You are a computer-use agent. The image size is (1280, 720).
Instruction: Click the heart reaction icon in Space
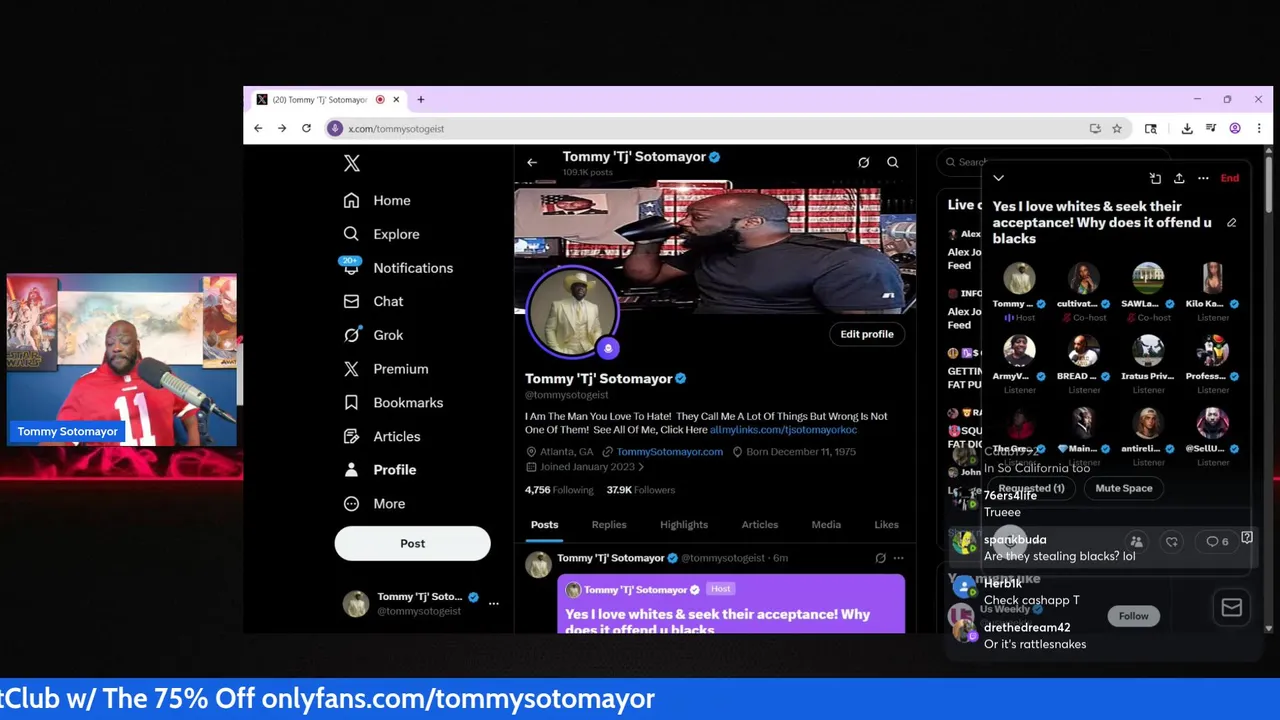click(1172, 542)
